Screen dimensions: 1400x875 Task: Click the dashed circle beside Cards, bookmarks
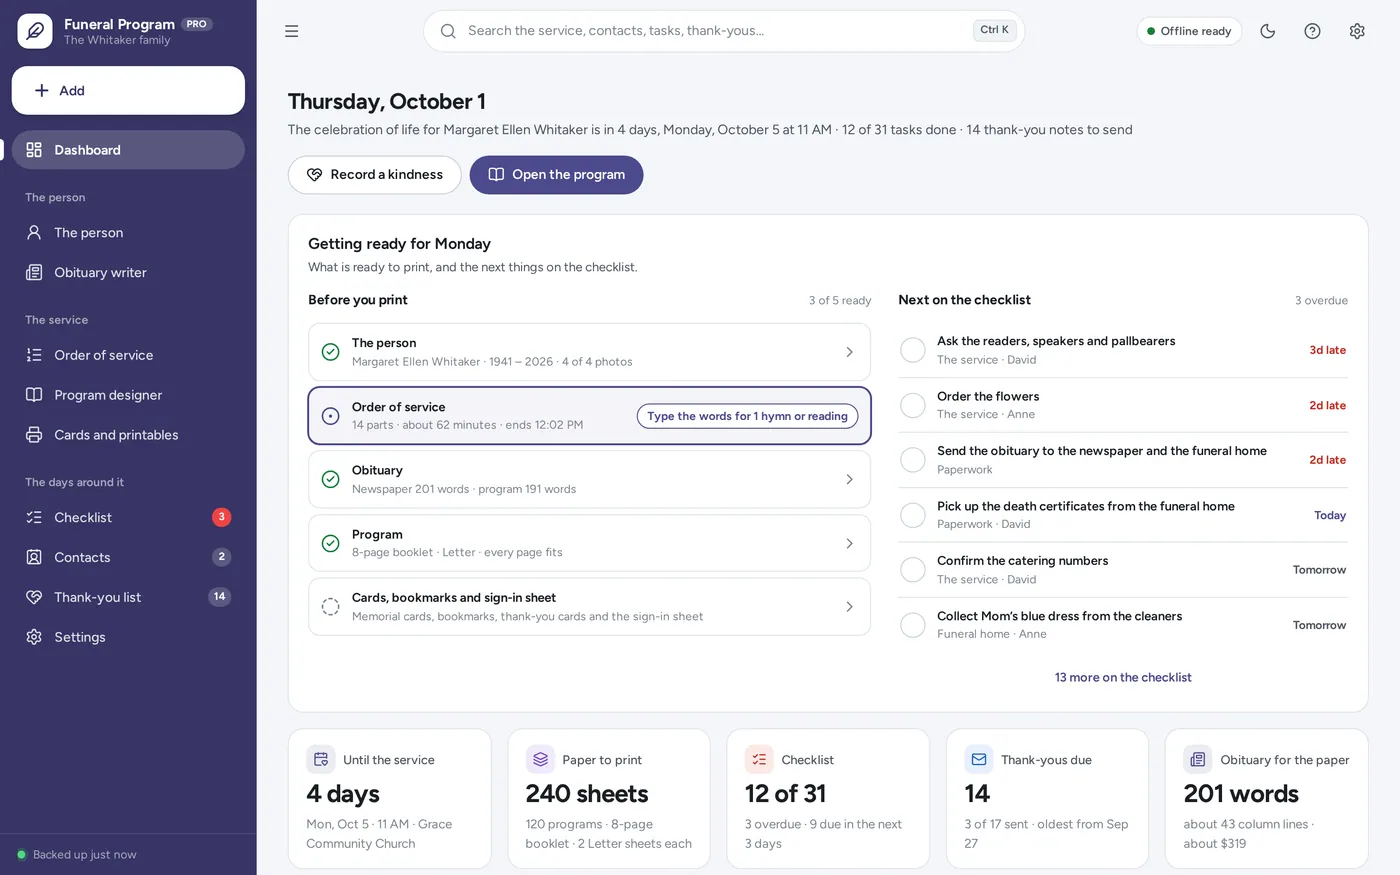(x=331, y=606)
